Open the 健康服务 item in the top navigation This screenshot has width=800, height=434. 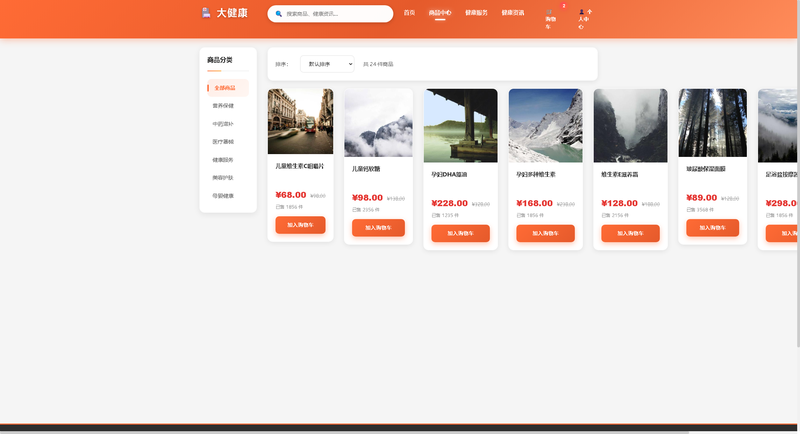pos(476,13)
